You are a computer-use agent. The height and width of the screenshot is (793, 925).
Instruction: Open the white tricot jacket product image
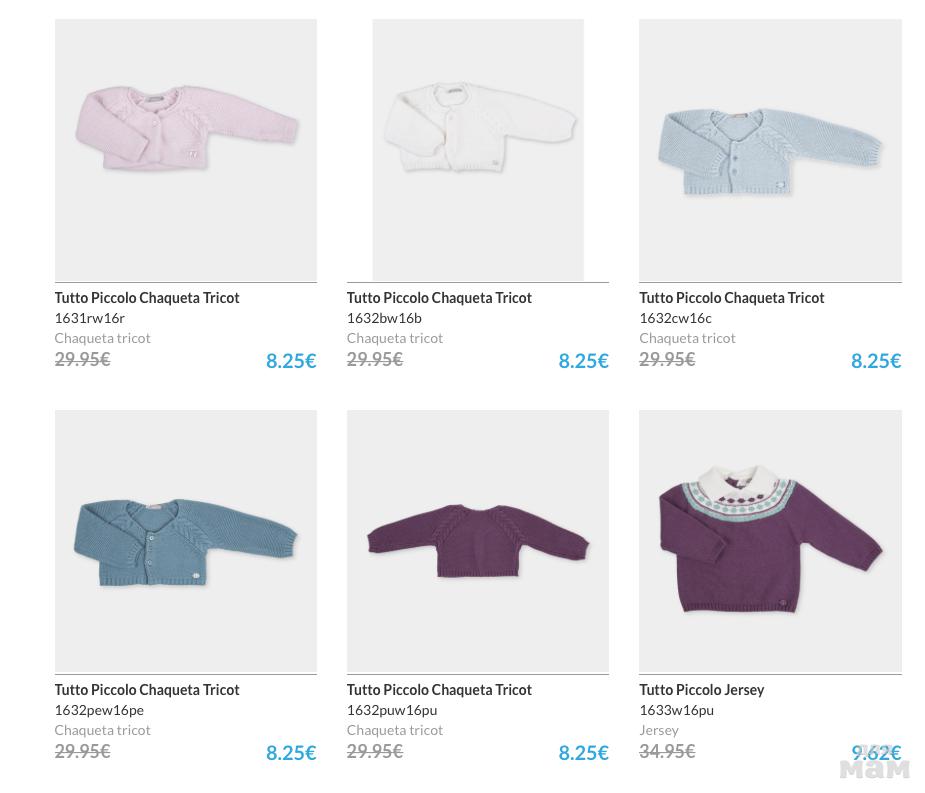tap(477, 150)
